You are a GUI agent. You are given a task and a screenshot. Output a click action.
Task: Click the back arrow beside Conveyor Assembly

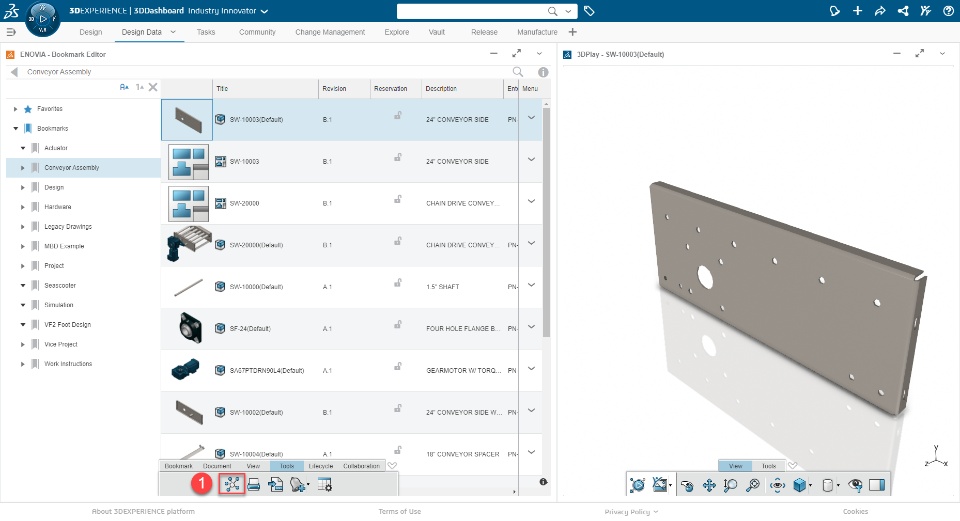click(13, 72)
